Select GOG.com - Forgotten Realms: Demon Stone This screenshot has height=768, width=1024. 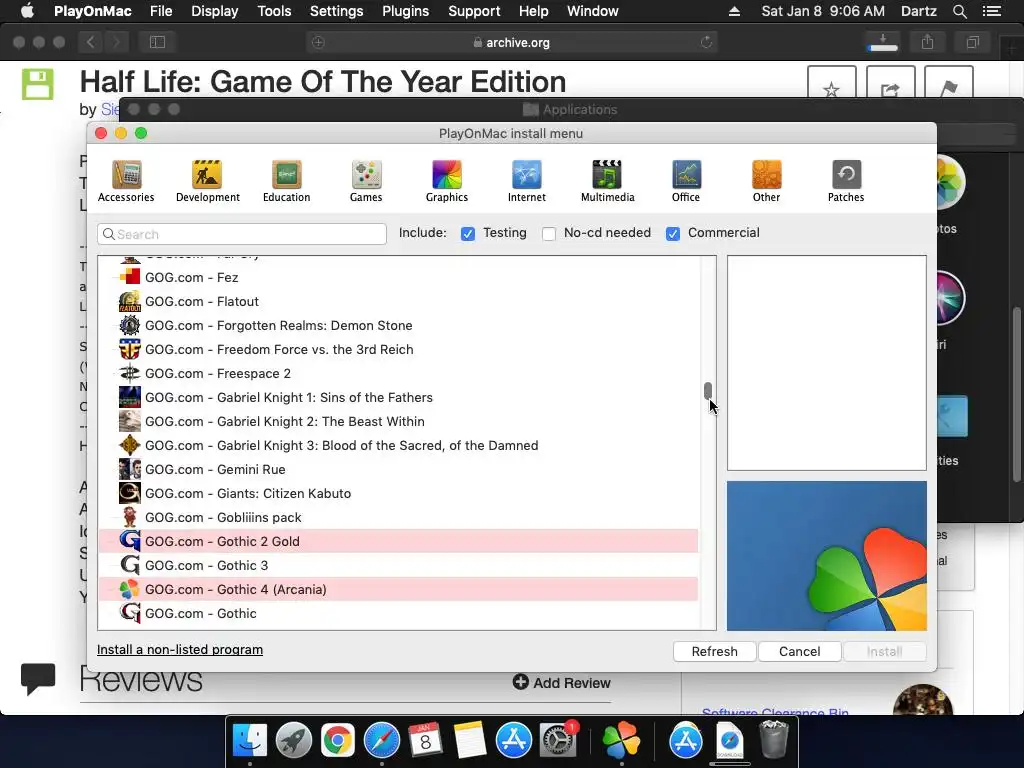[398, 325]
